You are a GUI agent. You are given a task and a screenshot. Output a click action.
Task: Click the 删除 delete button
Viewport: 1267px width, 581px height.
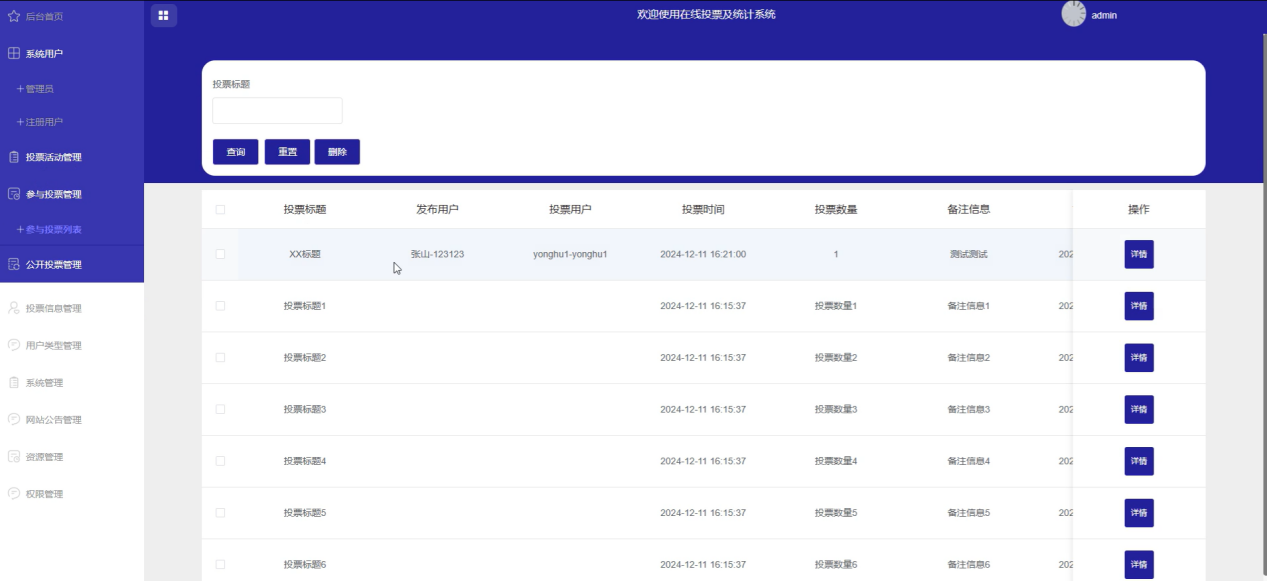pos(337,152)
